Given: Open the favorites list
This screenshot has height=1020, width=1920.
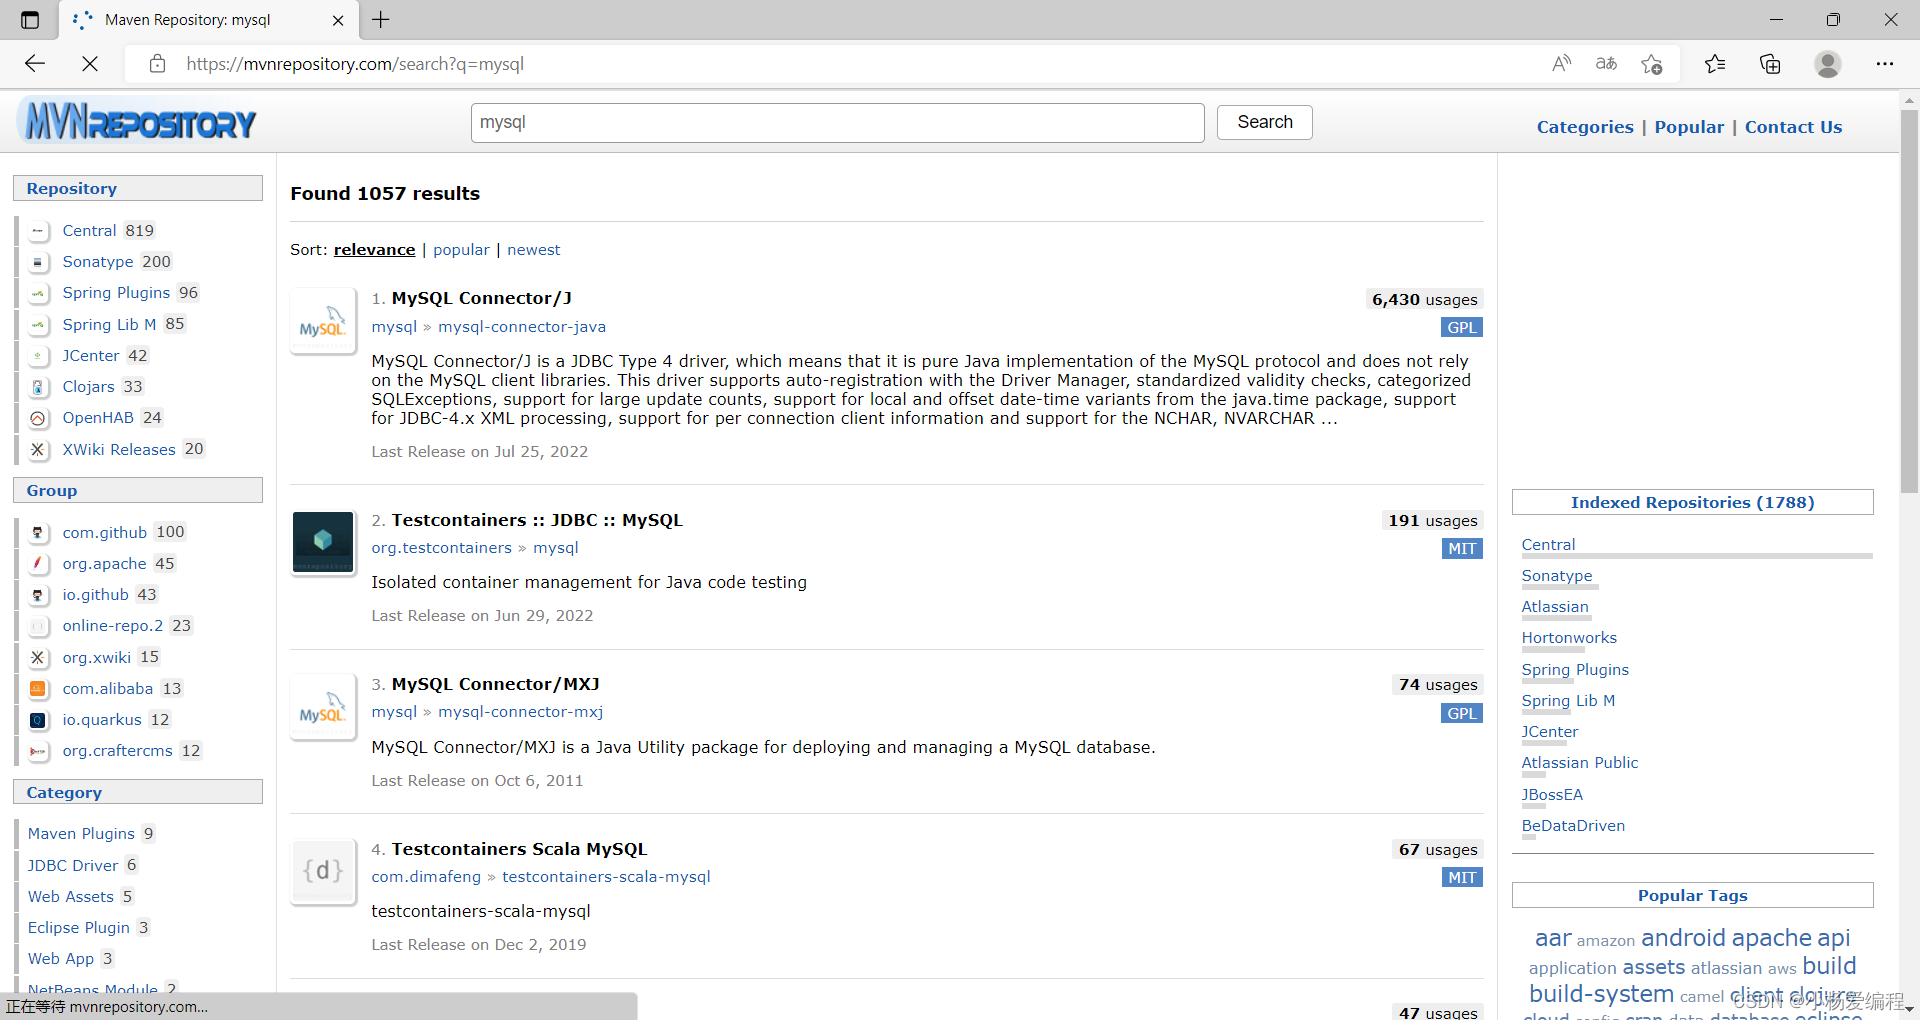Looking at the screenshot, I should [1715, 64].
